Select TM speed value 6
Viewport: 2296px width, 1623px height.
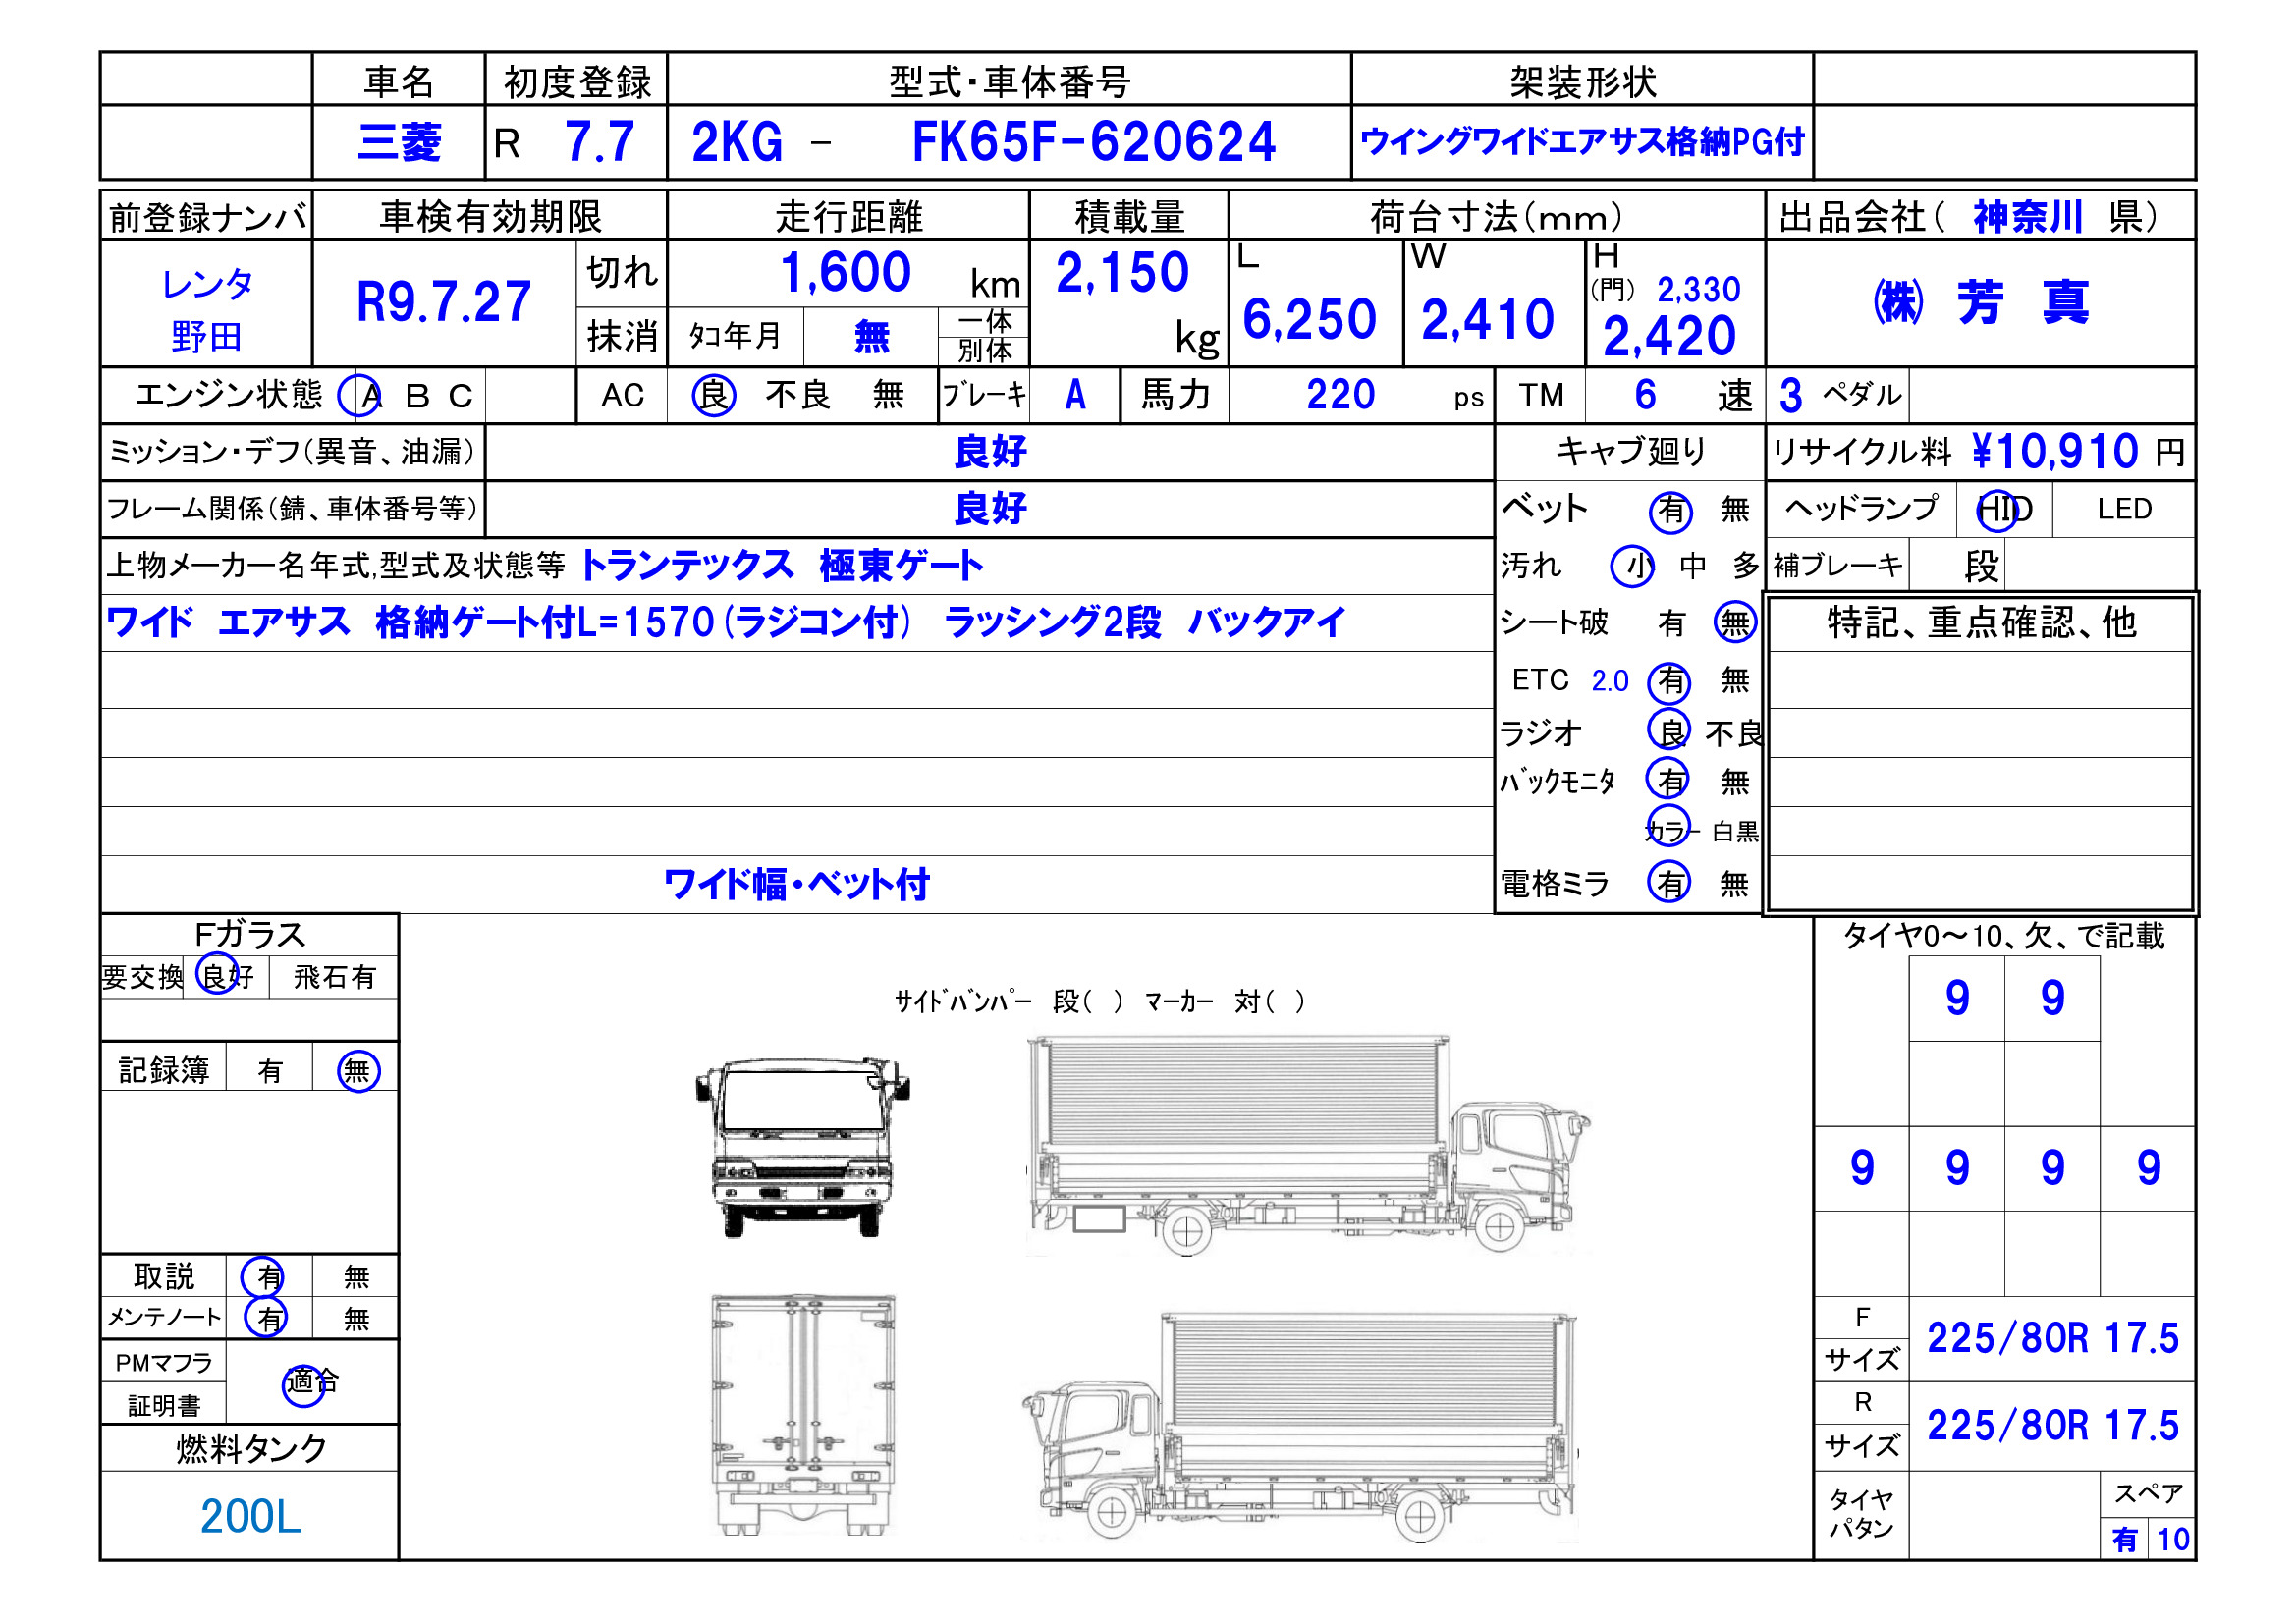point(1645,395)
